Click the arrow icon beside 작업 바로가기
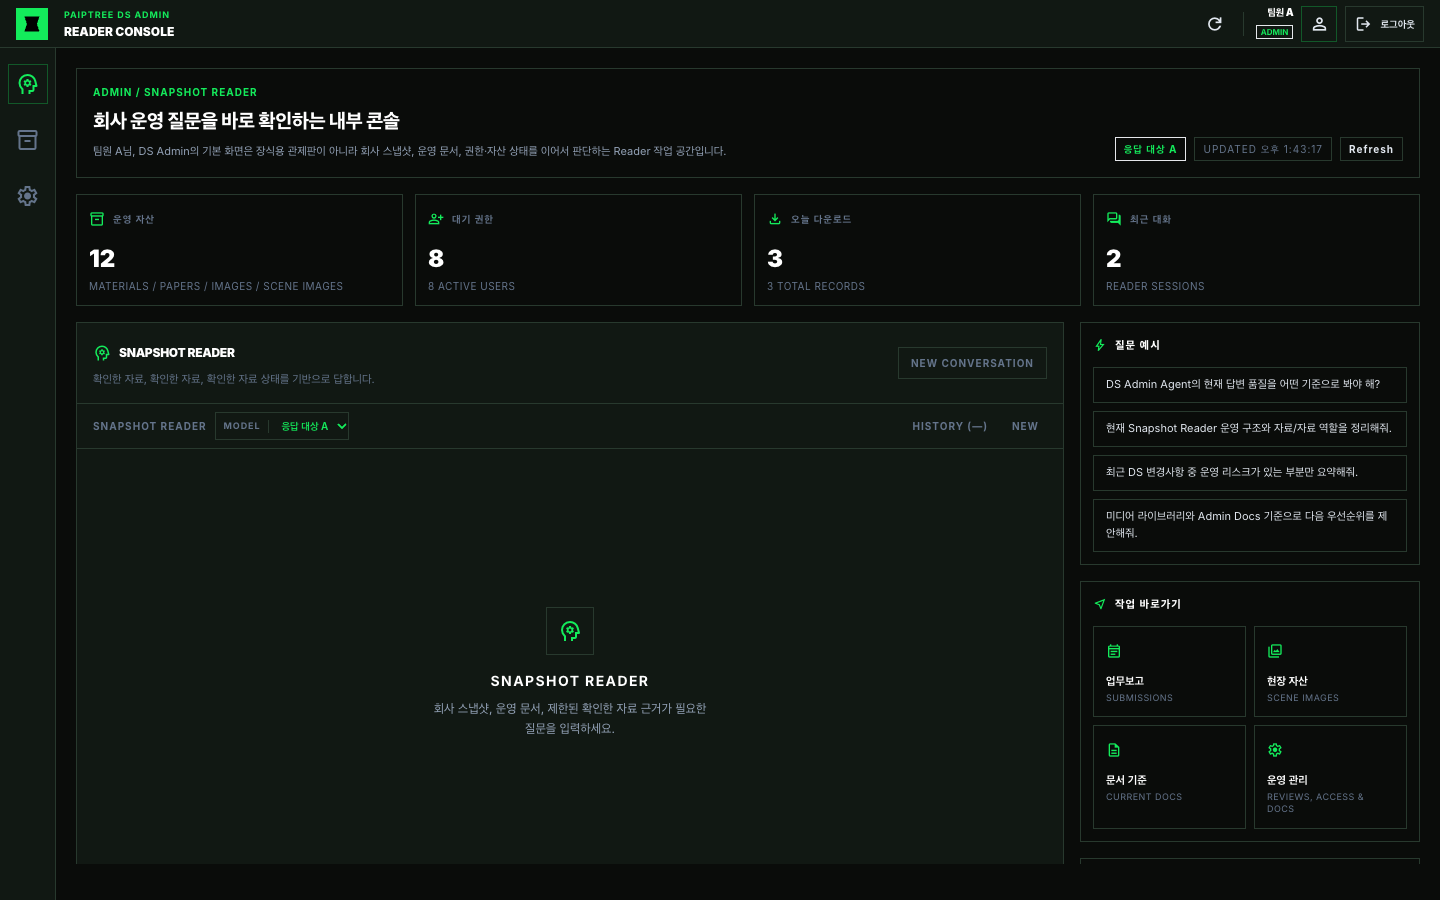Screen dimensions: 1440x900 click(x=1100, y=604)
